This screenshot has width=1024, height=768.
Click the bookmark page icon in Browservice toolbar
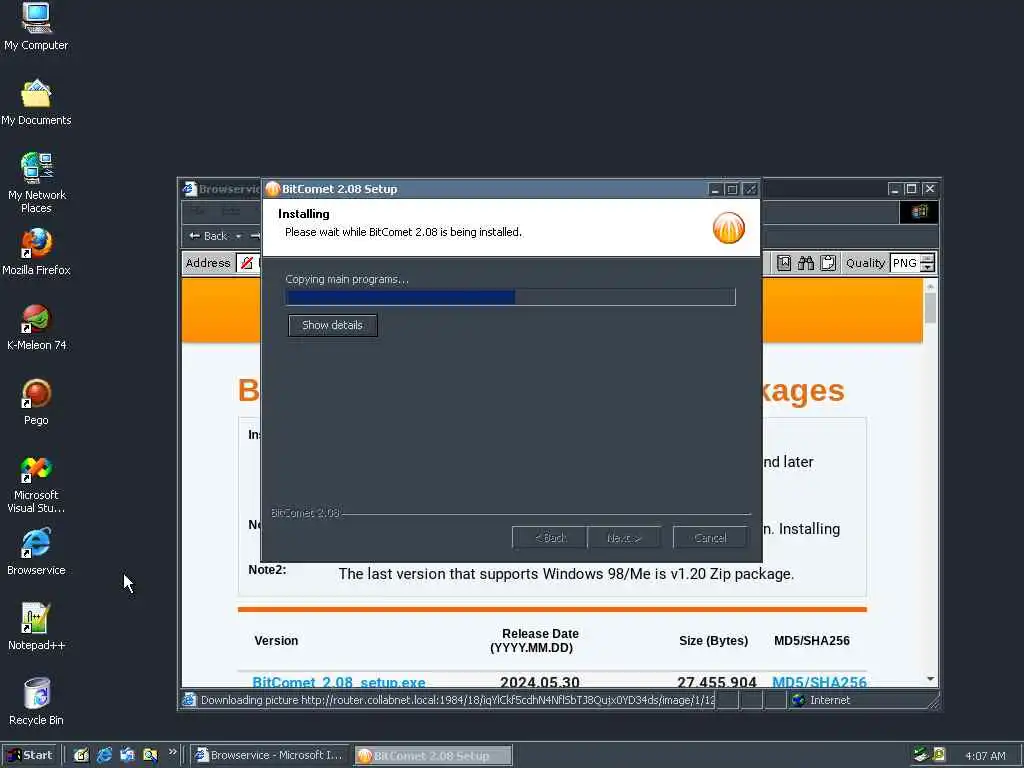784,263
